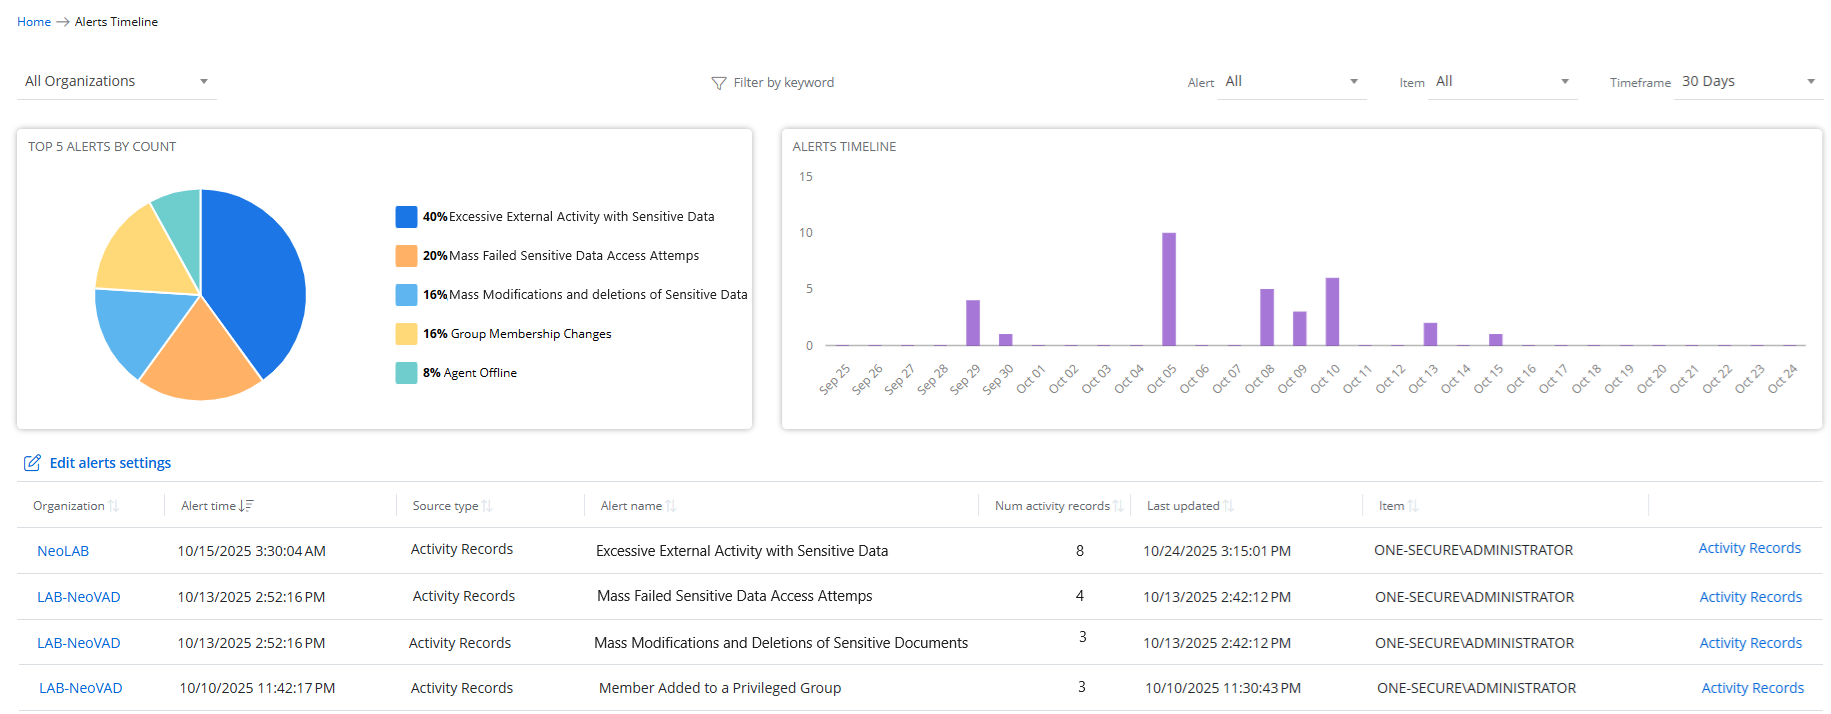This screenshot has width=1831, height=714.
Task: Expand the Item filter dropdown
Action: (1501, 82)
